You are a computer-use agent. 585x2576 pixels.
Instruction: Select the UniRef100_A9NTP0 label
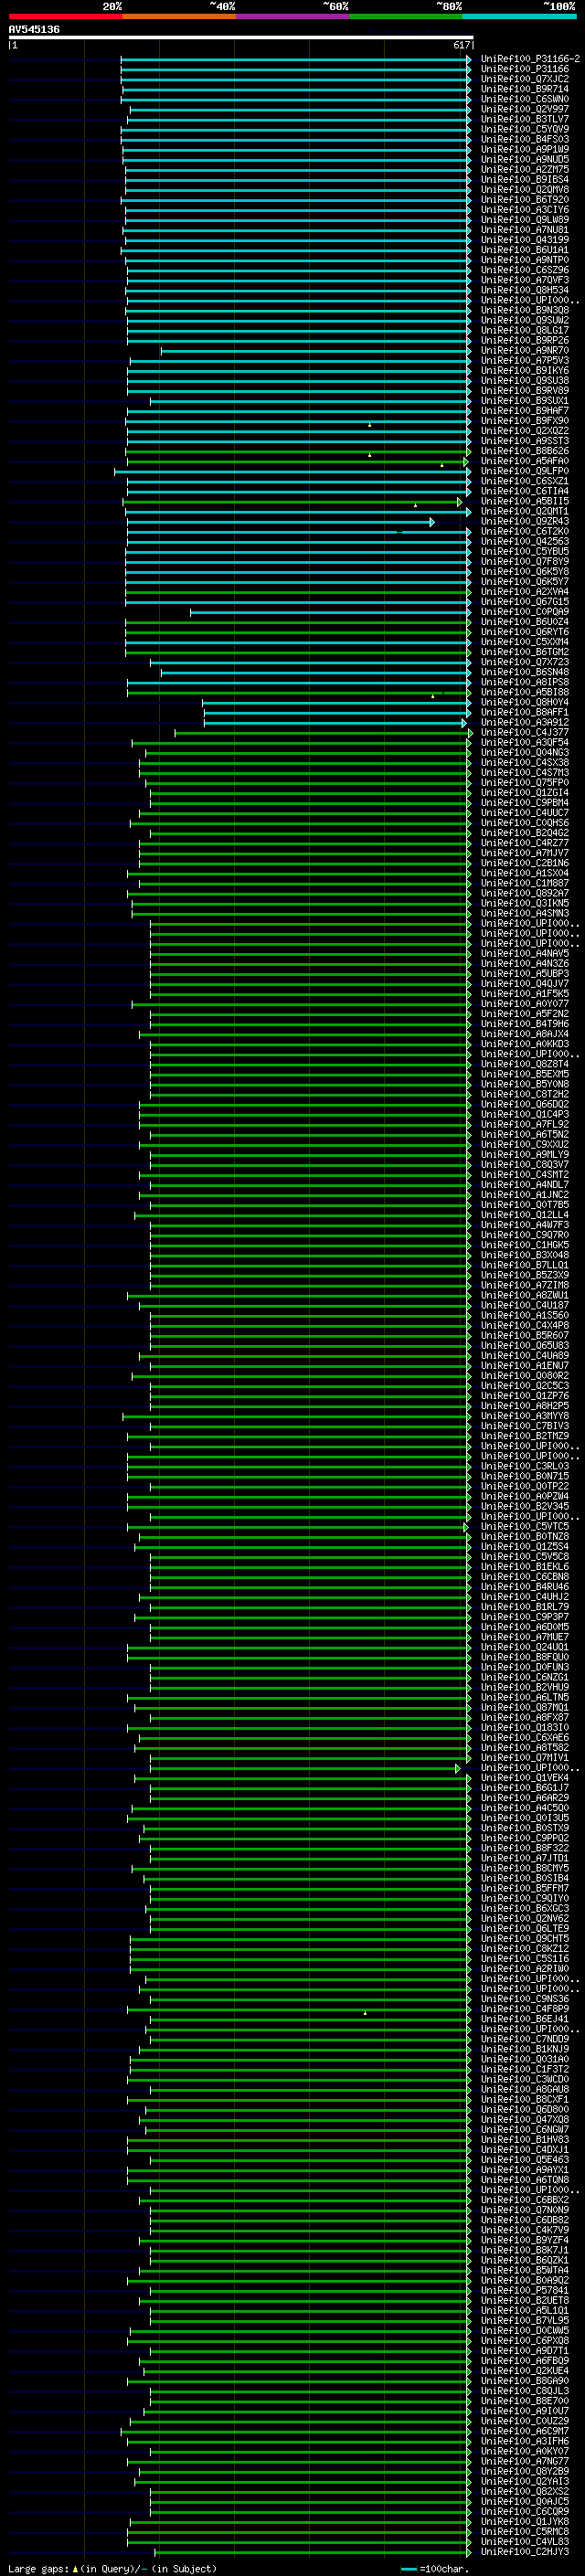point(525,260)
